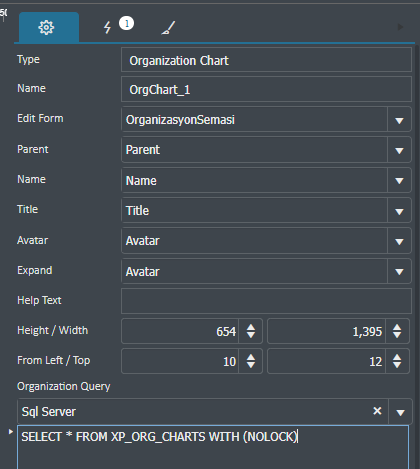Decrease the Top value
The image size is (420, 469).
[397, 365]
